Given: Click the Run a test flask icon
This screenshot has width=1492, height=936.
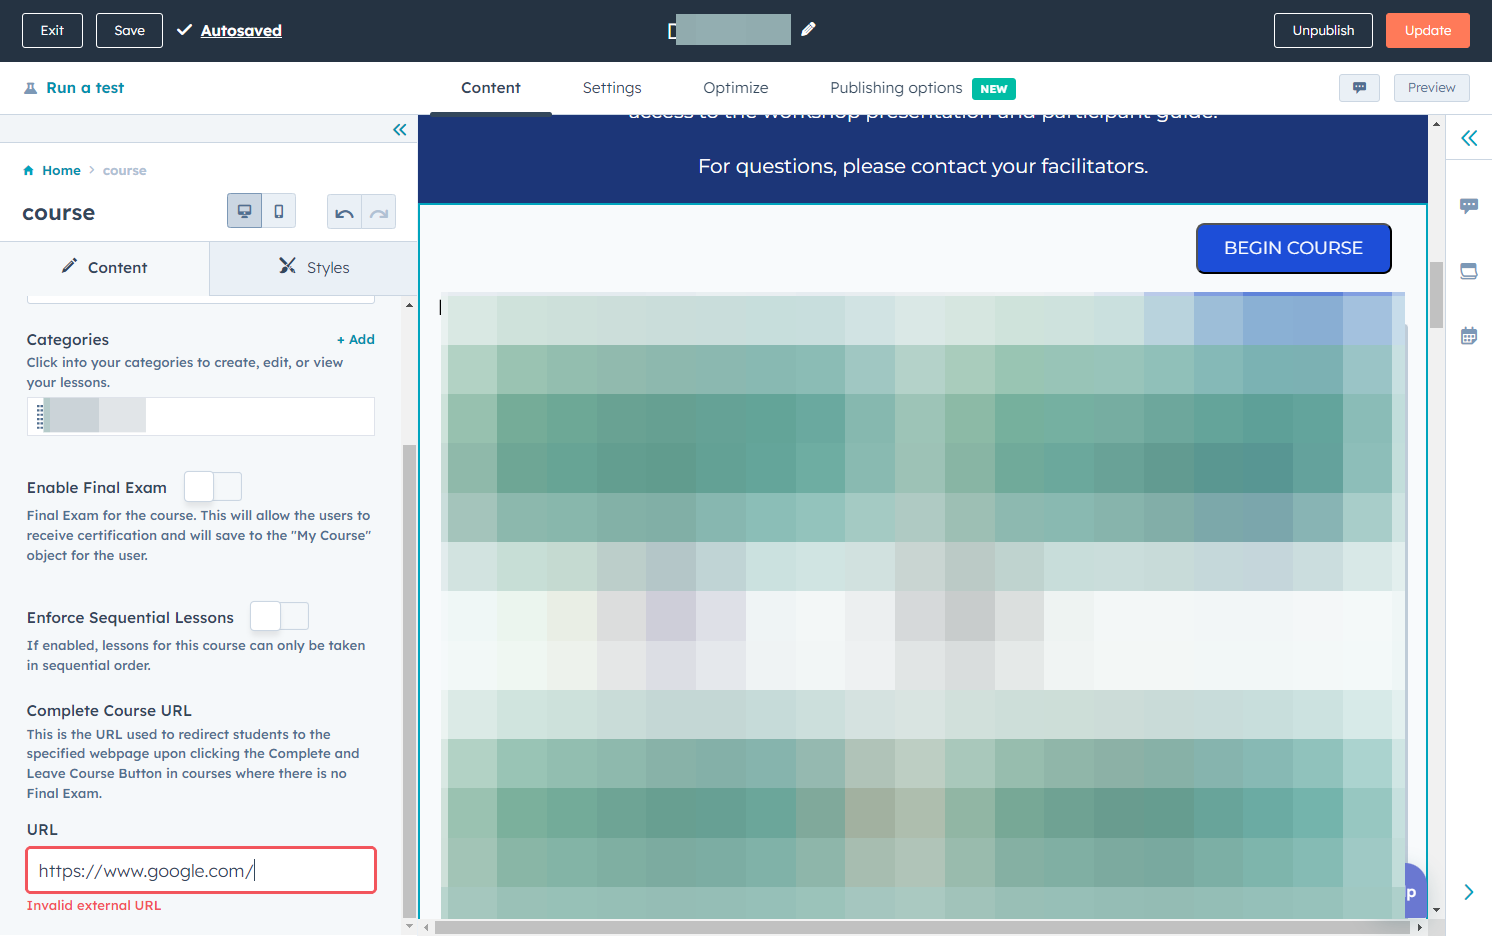Looking at the screenshot, I should pos(30,88).
